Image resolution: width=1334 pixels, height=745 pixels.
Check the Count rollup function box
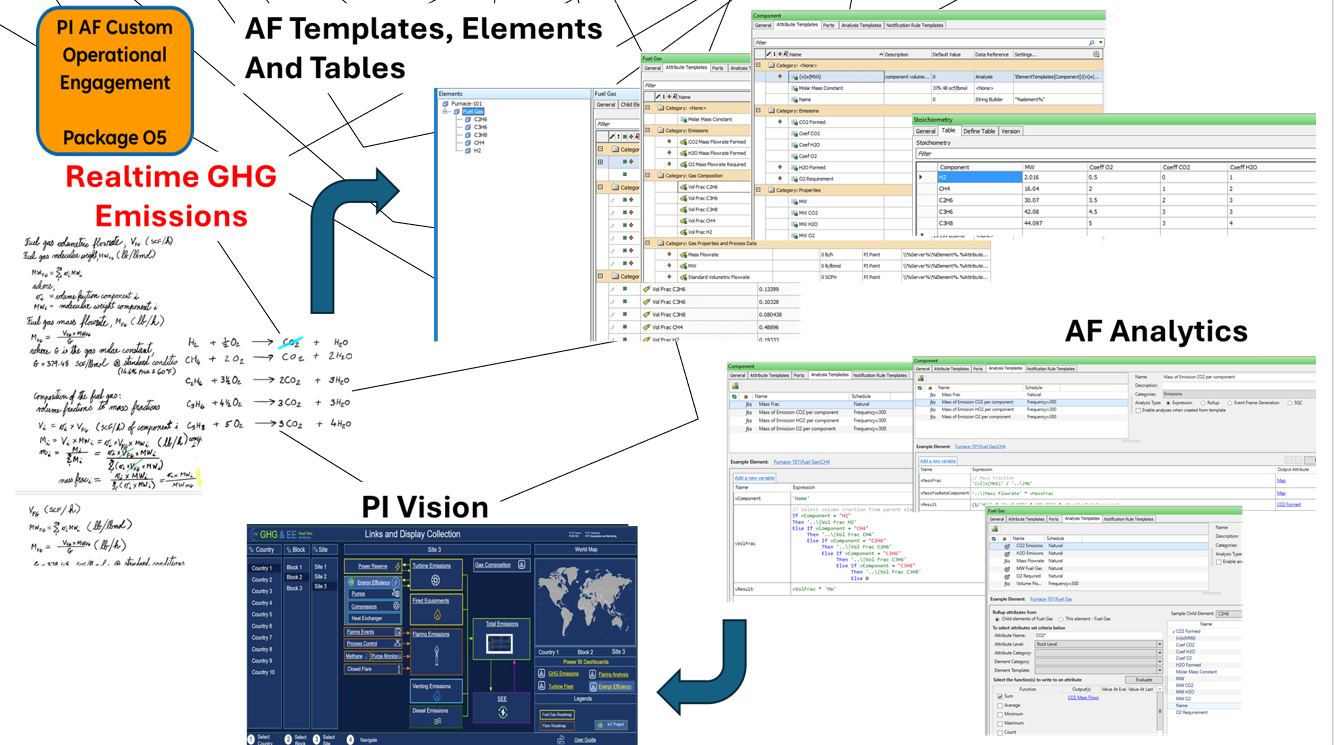coord(1000,733)
